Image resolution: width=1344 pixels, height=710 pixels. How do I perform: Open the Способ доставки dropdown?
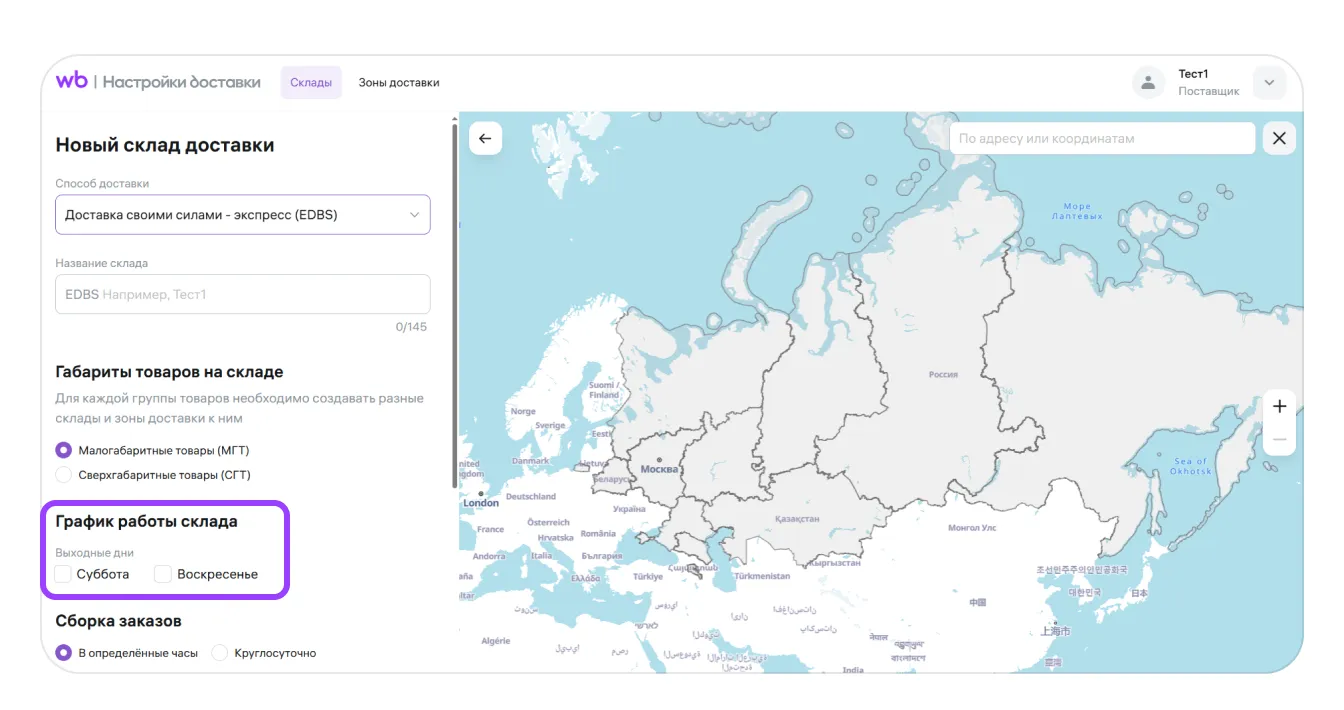pyautogui.click(x=242, y=215)
